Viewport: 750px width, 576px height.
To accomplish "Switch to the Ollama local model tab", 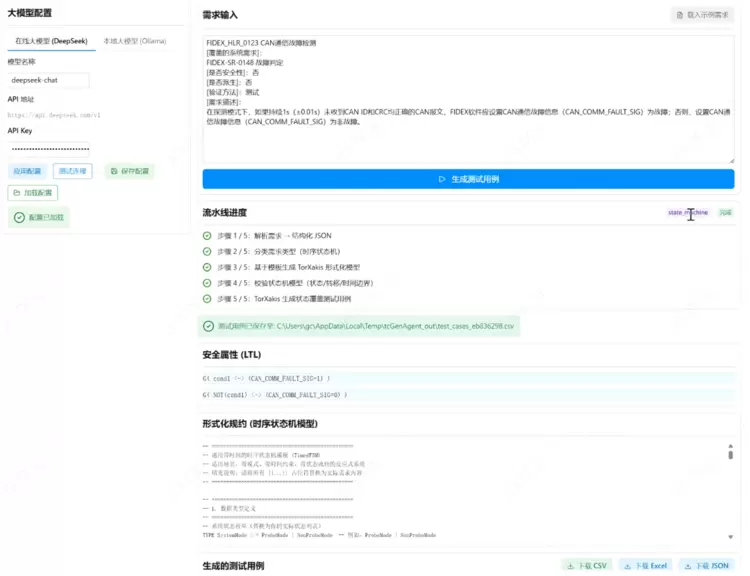I will click(135, 41).
